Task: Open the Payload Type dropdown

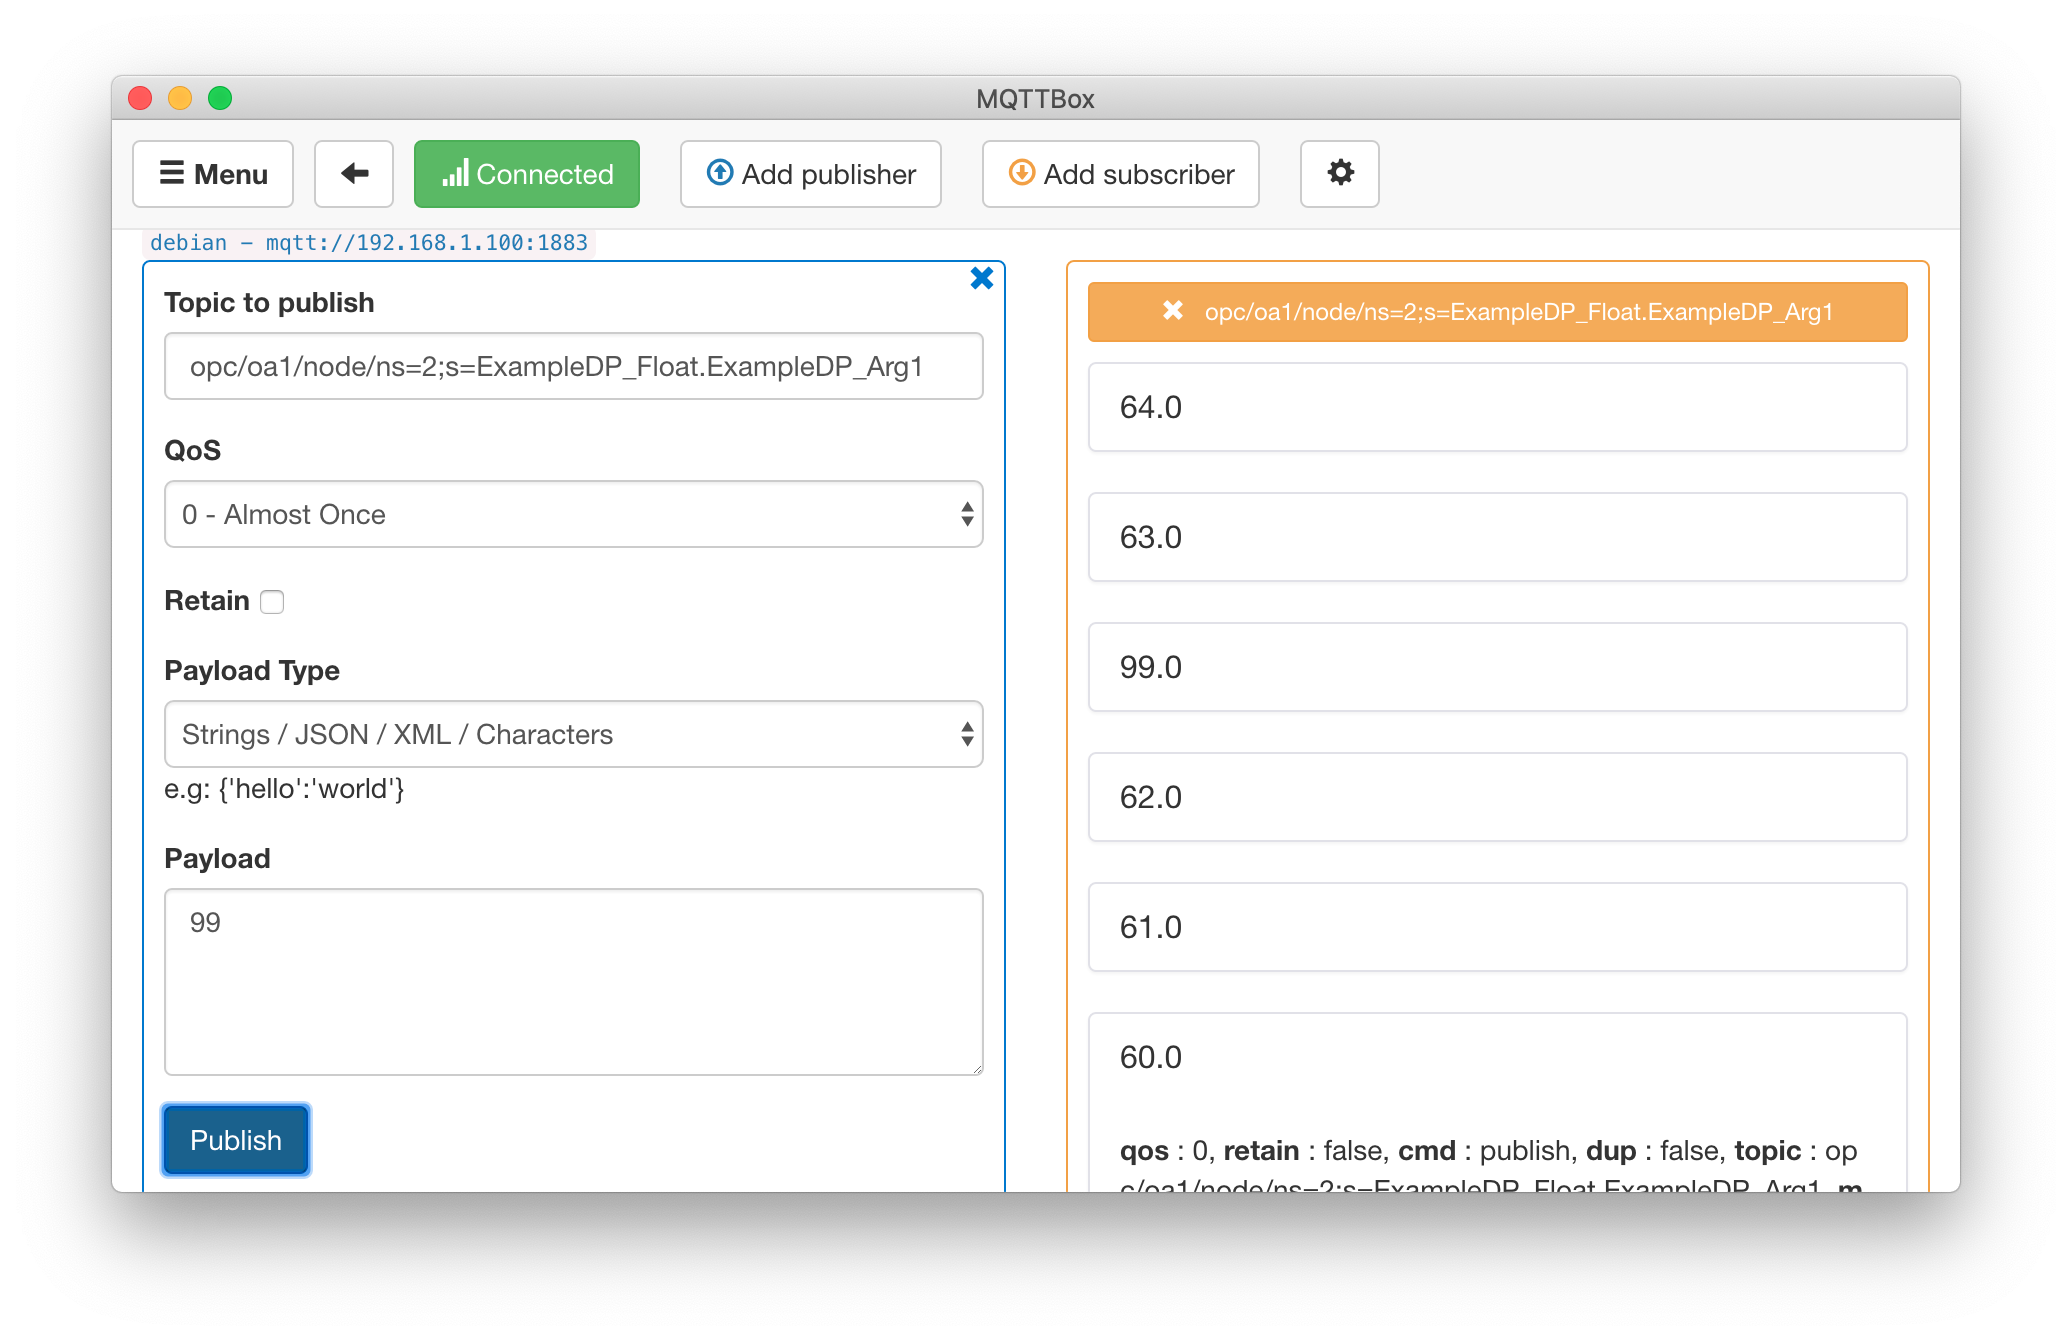Action: point(574,734)
